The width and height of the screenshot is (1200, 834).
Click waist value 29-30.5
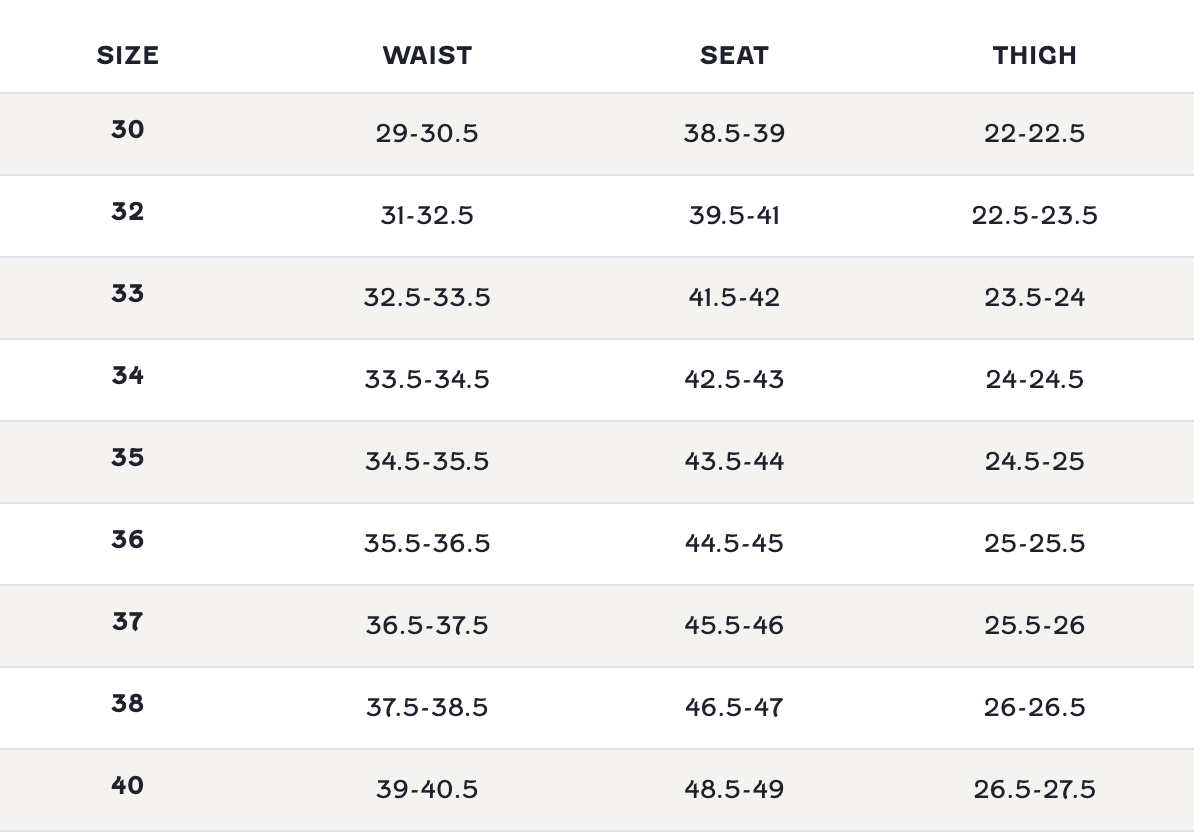click(427, 133)
